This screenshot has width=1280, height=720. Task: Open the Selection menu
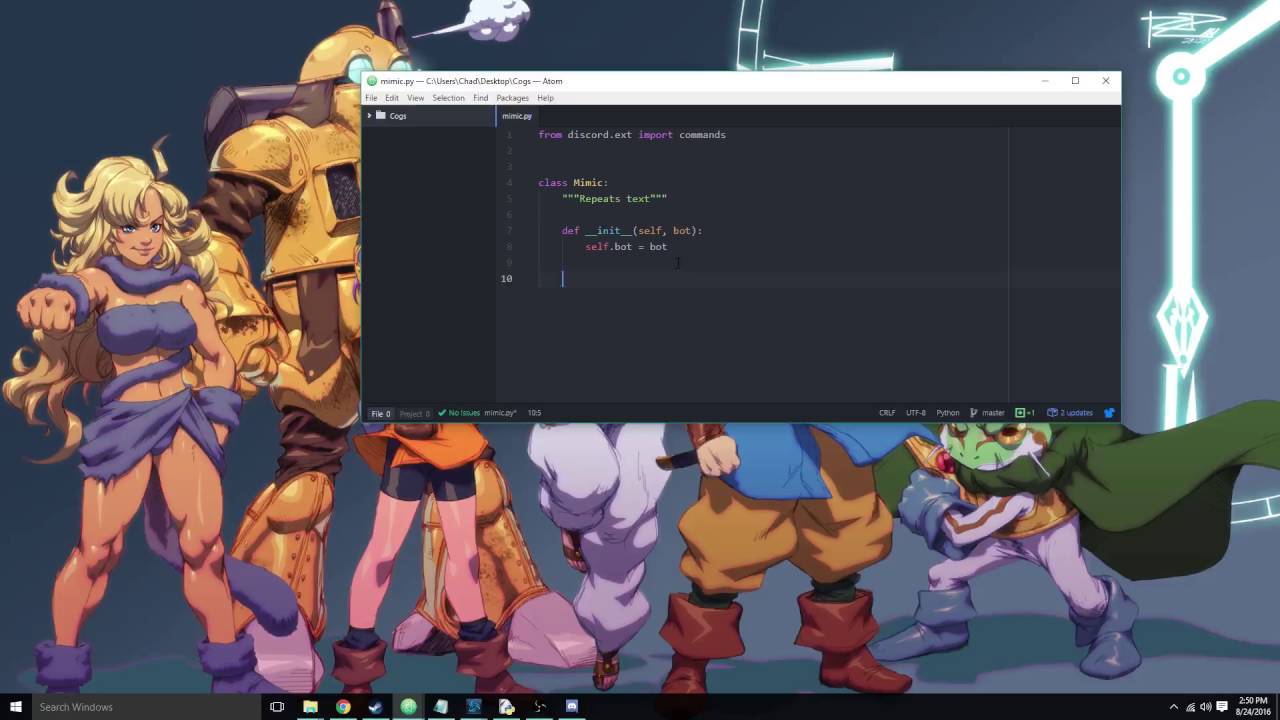pos(448,98)
